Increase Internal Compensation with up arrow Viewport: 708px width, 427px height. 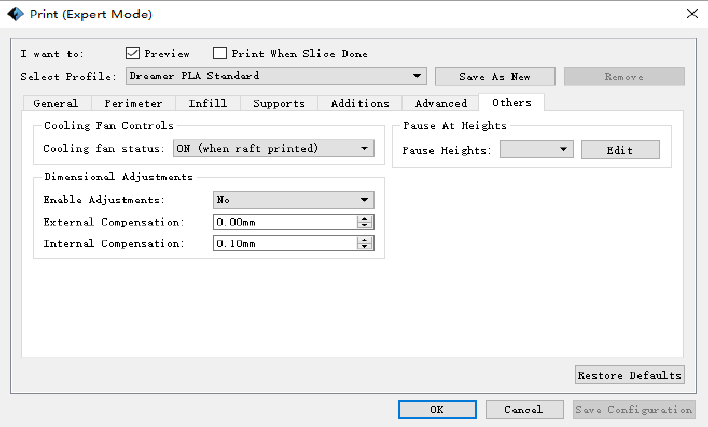(x=365, y=239)
